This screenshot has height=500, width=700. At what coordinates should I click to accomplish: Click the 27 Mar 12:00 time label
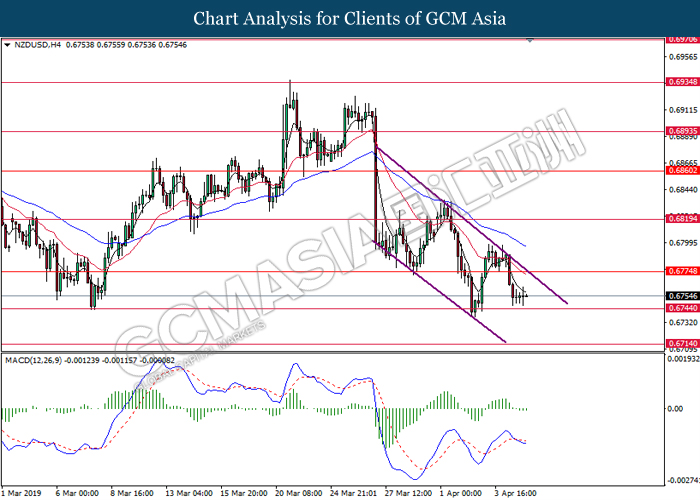coord(408,493)
